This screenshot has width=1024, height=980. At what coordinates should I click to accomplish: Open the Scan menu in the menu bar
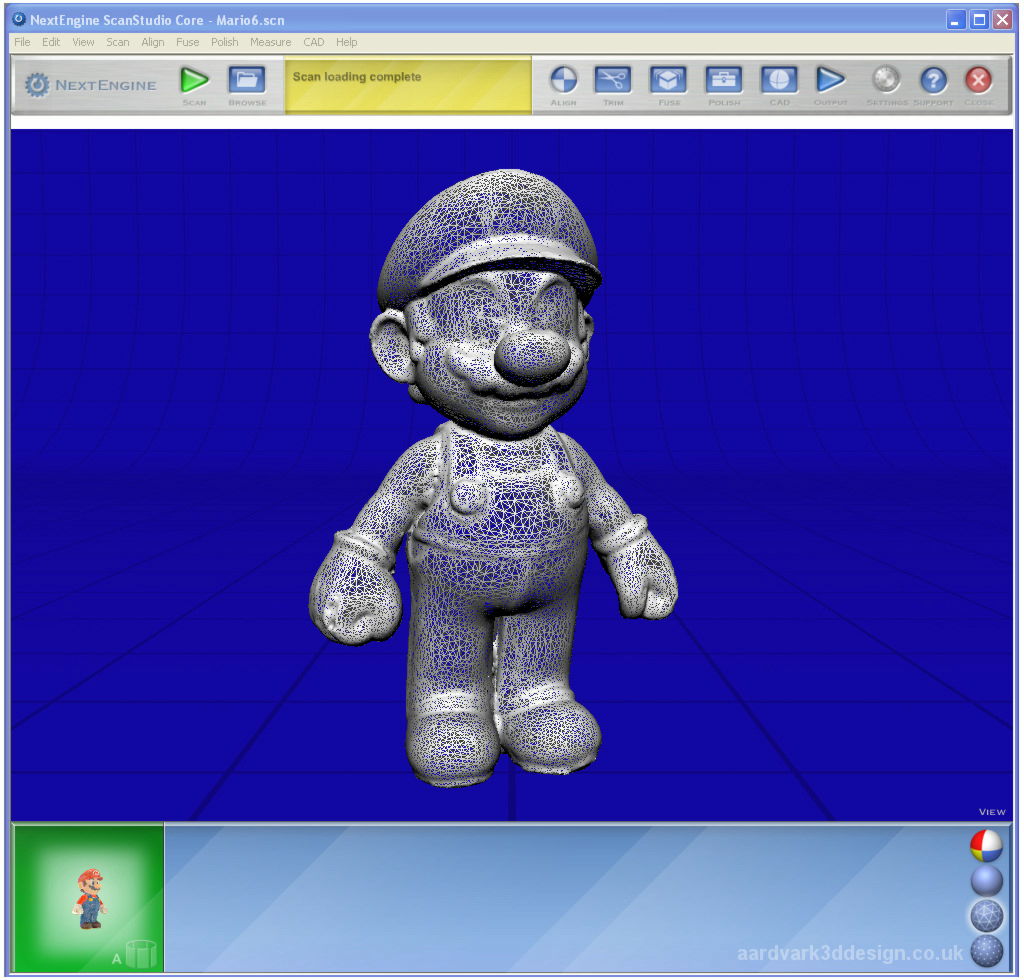[x=118, y=42]
